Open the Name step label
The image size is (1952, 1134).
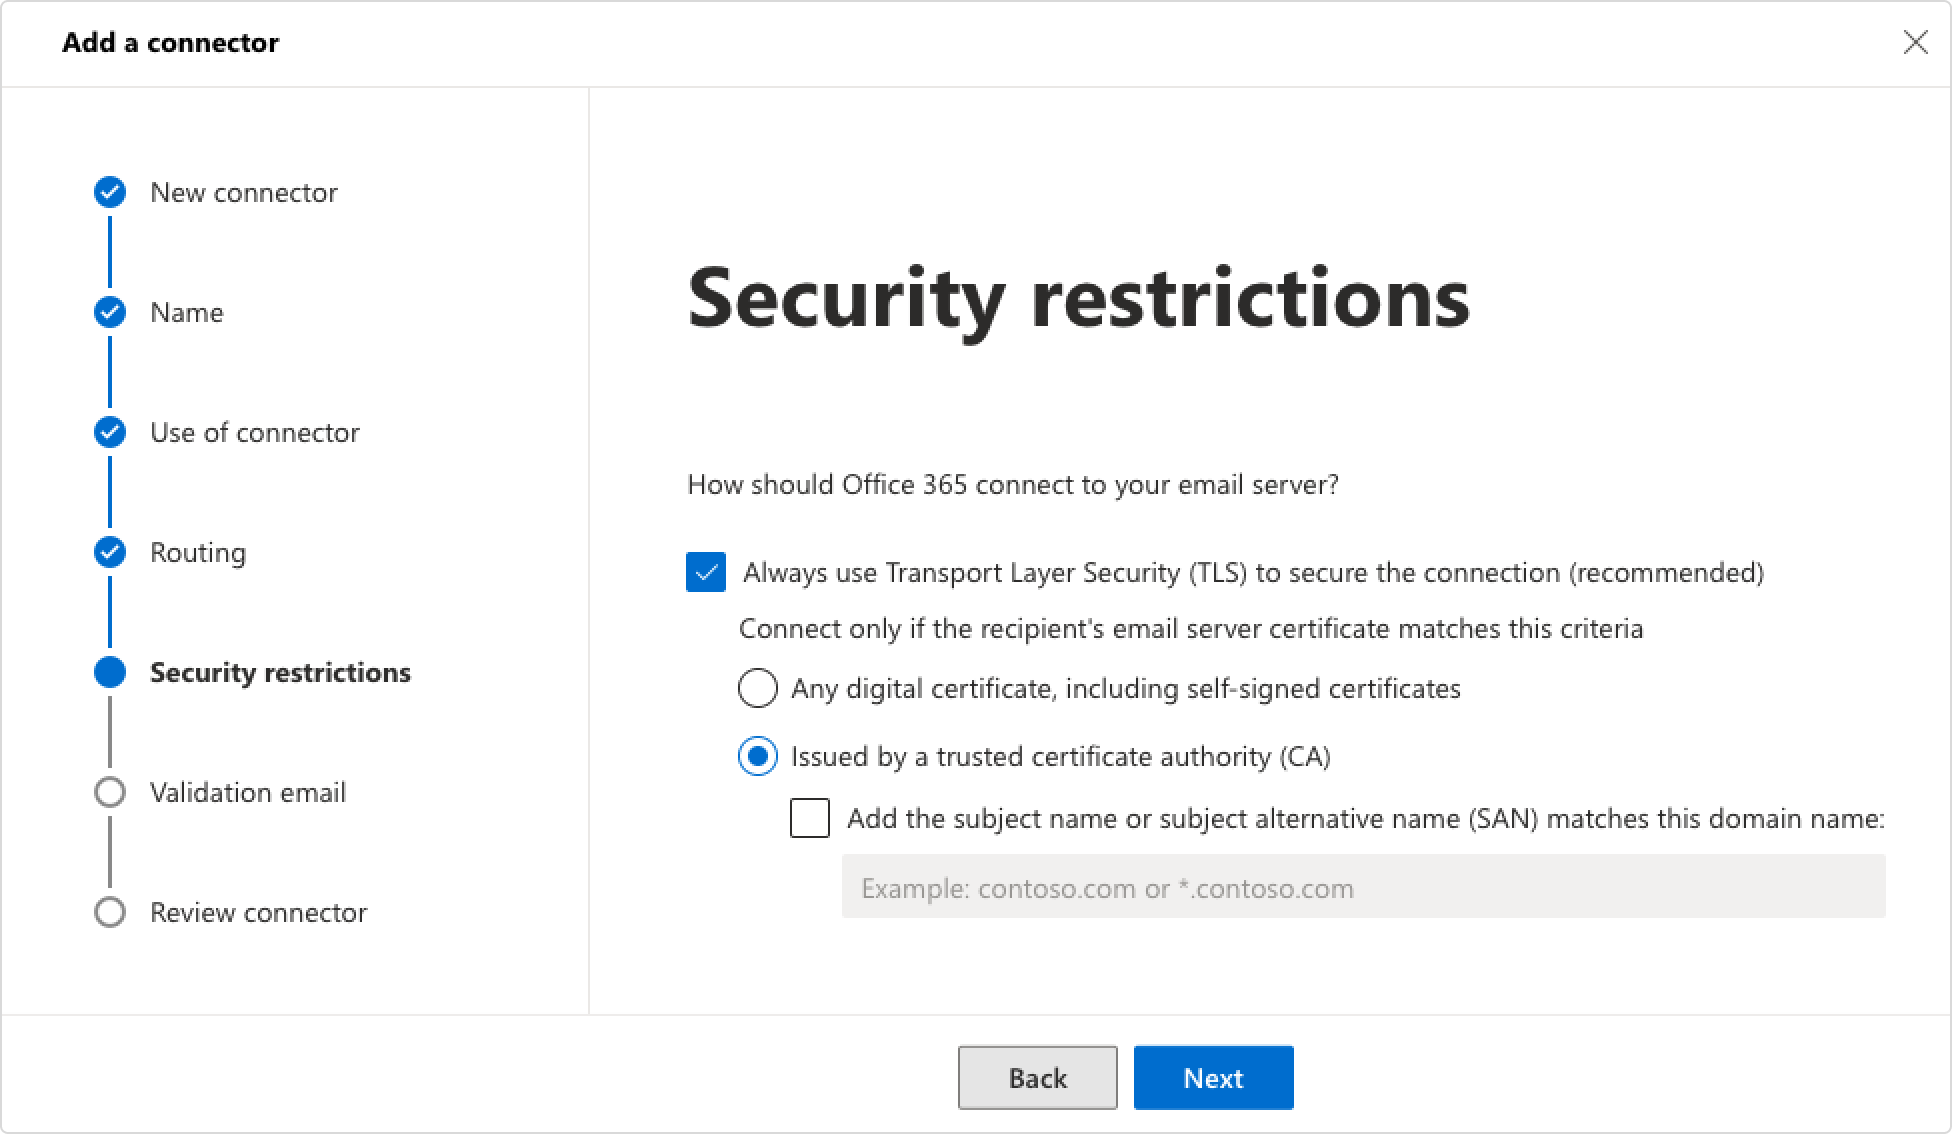tap(187, 312)
